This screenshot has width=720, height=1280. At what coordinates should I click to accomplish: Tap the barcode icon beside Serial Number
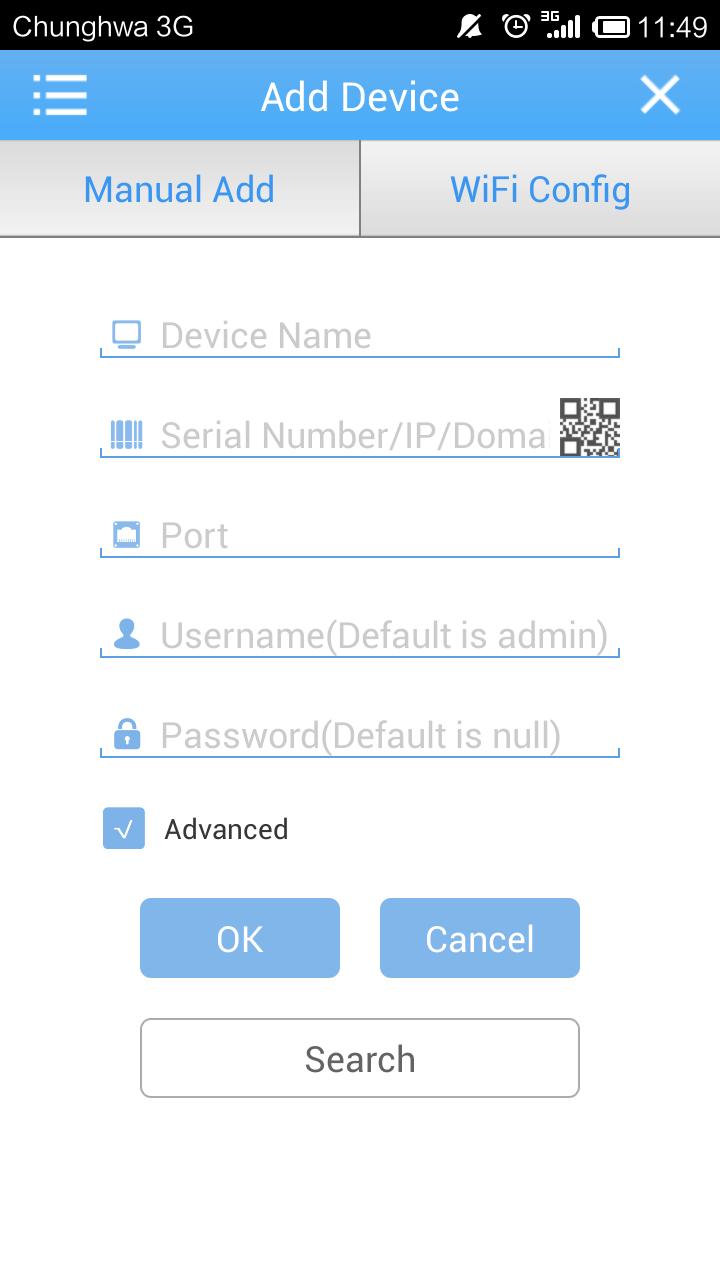[x=126, y=435]
